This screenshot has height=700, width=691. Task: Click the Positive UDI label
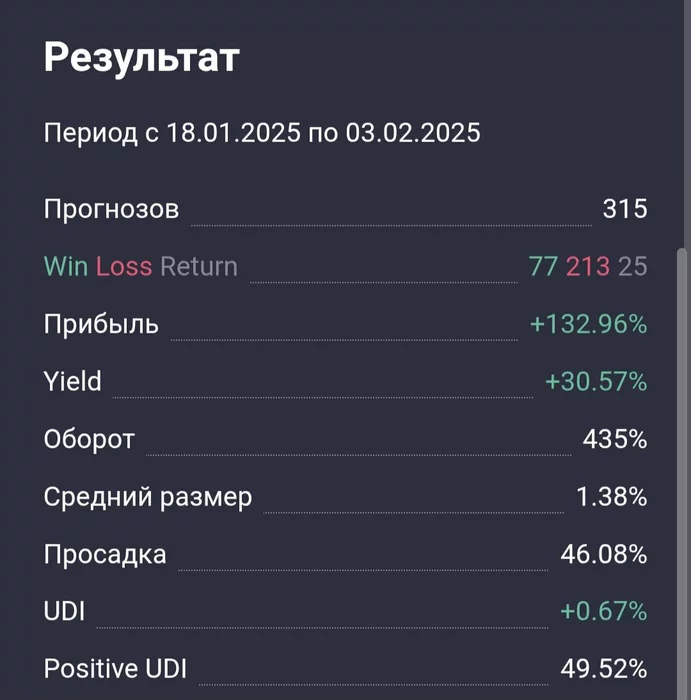click(x=115, y=669)
